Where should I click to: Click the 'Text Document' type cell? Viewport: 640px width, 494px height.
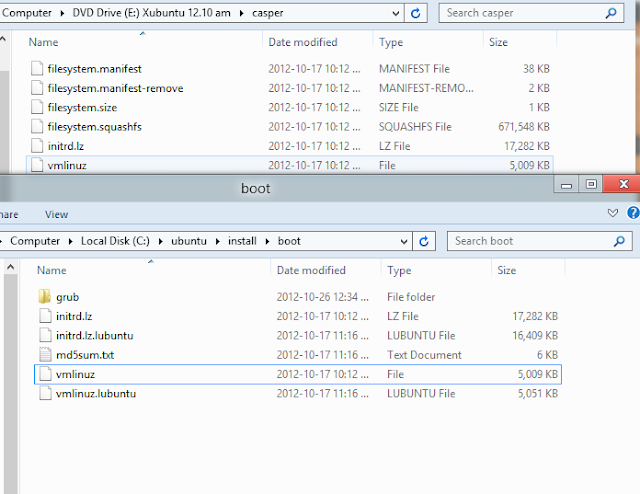[x=424, y=355]
